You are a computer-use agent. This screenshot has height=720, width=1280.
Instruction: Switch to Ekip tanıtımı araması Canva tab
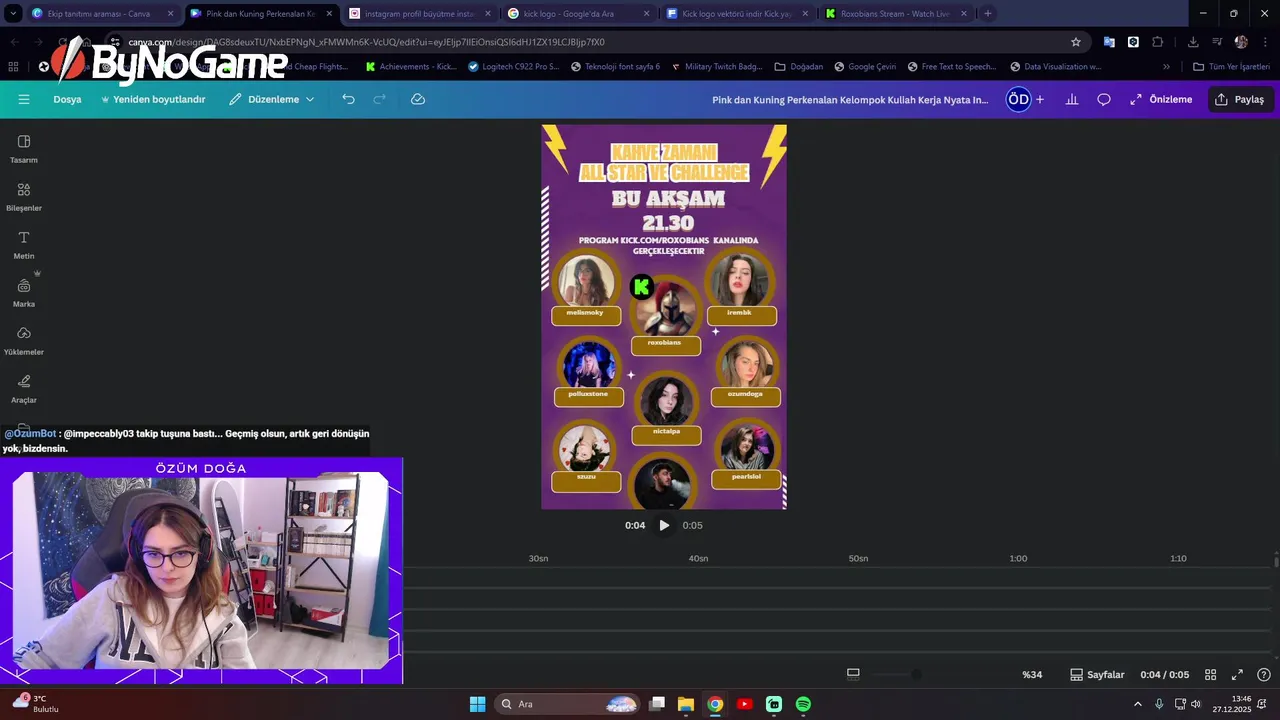tap(102, 14)
